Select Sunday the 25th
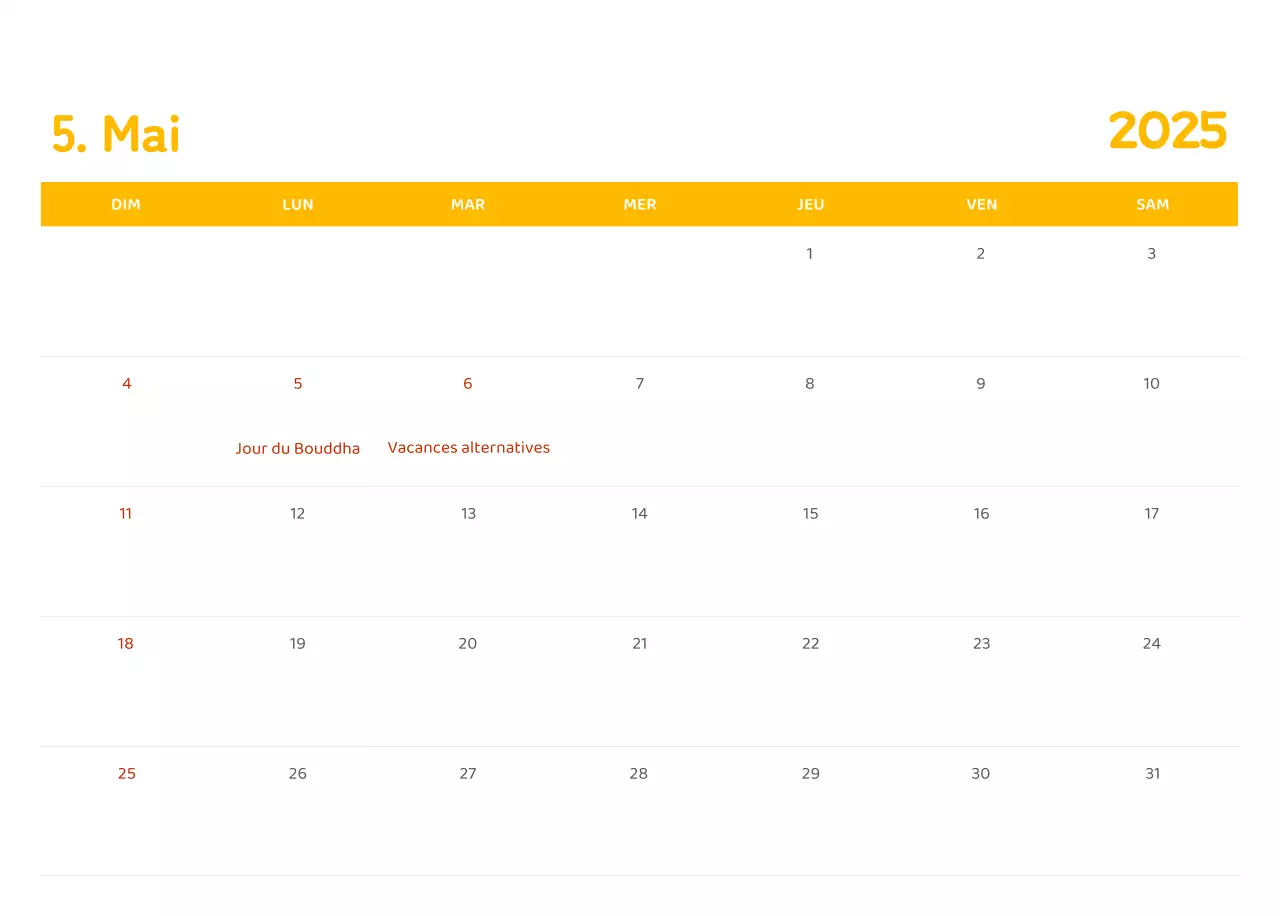This screenshot has width=1280, height=916. (126, 773)
